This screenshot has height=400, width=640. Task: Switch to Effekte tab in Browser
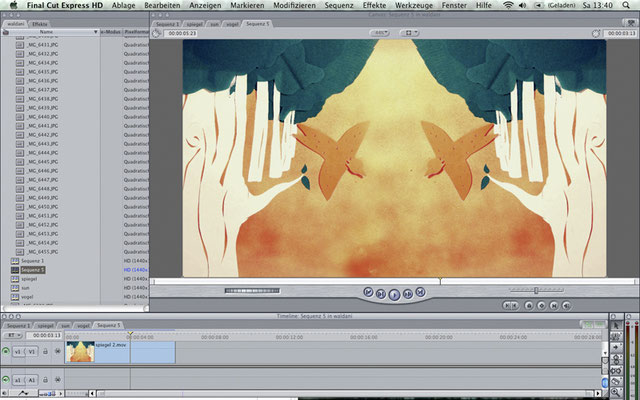coord(40,24)
